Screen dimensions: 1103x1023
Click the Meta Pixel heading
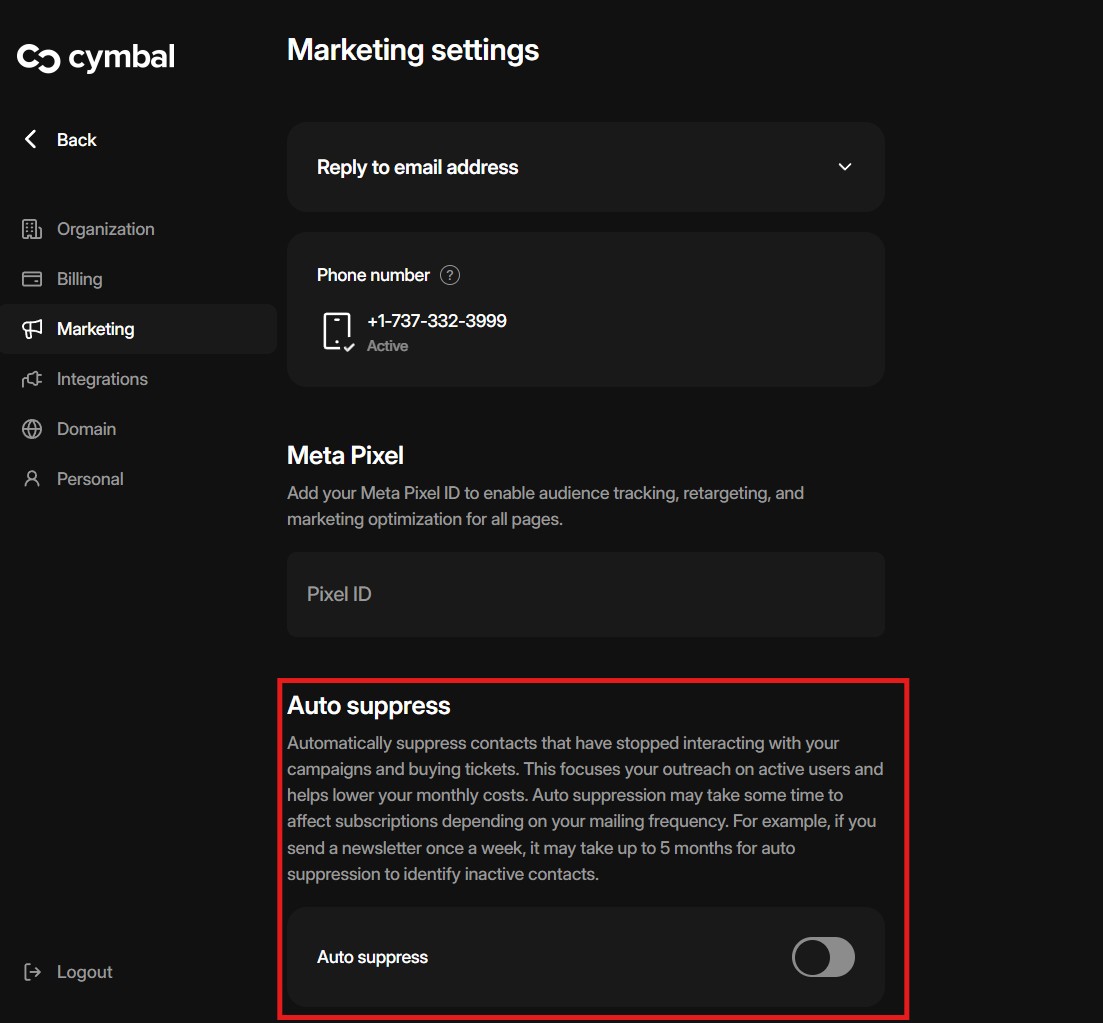pos(345,455)
